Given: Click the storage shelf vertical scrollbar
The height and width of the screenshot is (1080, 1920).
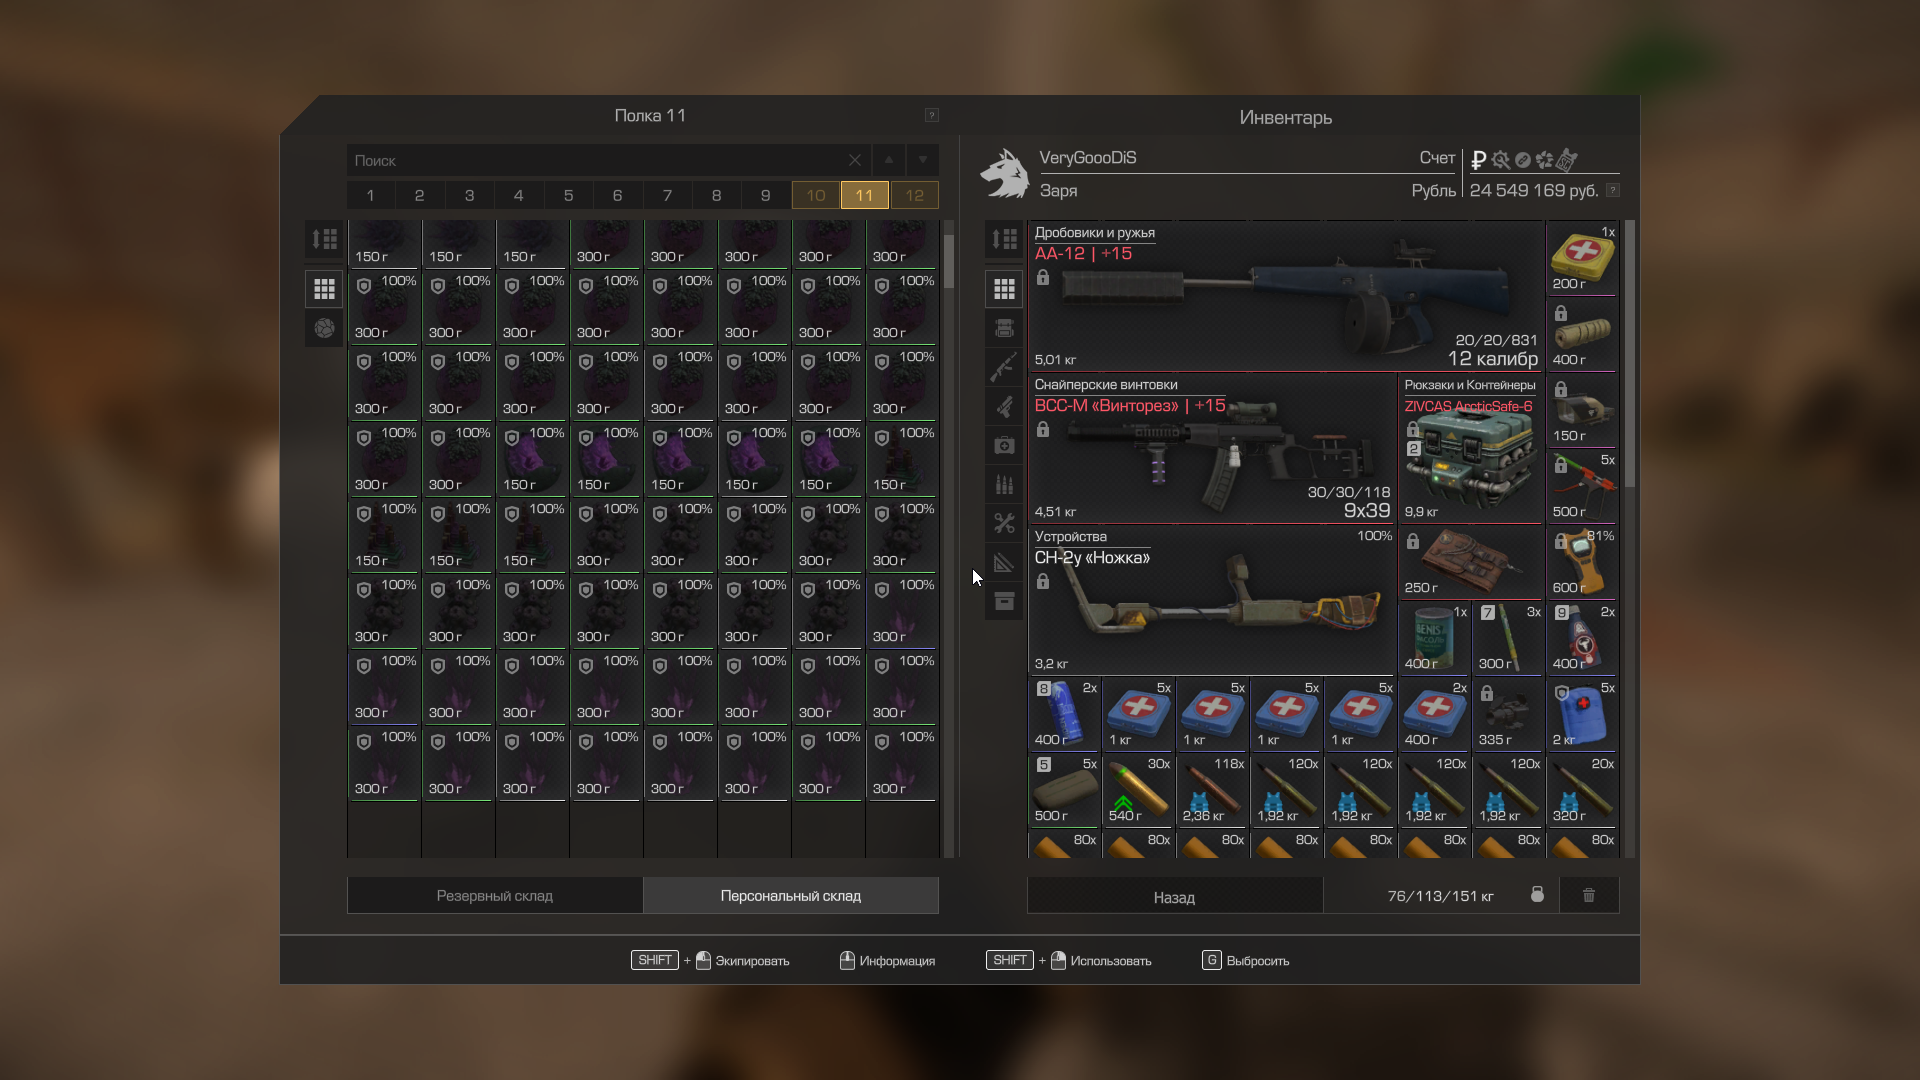Looking at the screenshot, I should (948, 262).
